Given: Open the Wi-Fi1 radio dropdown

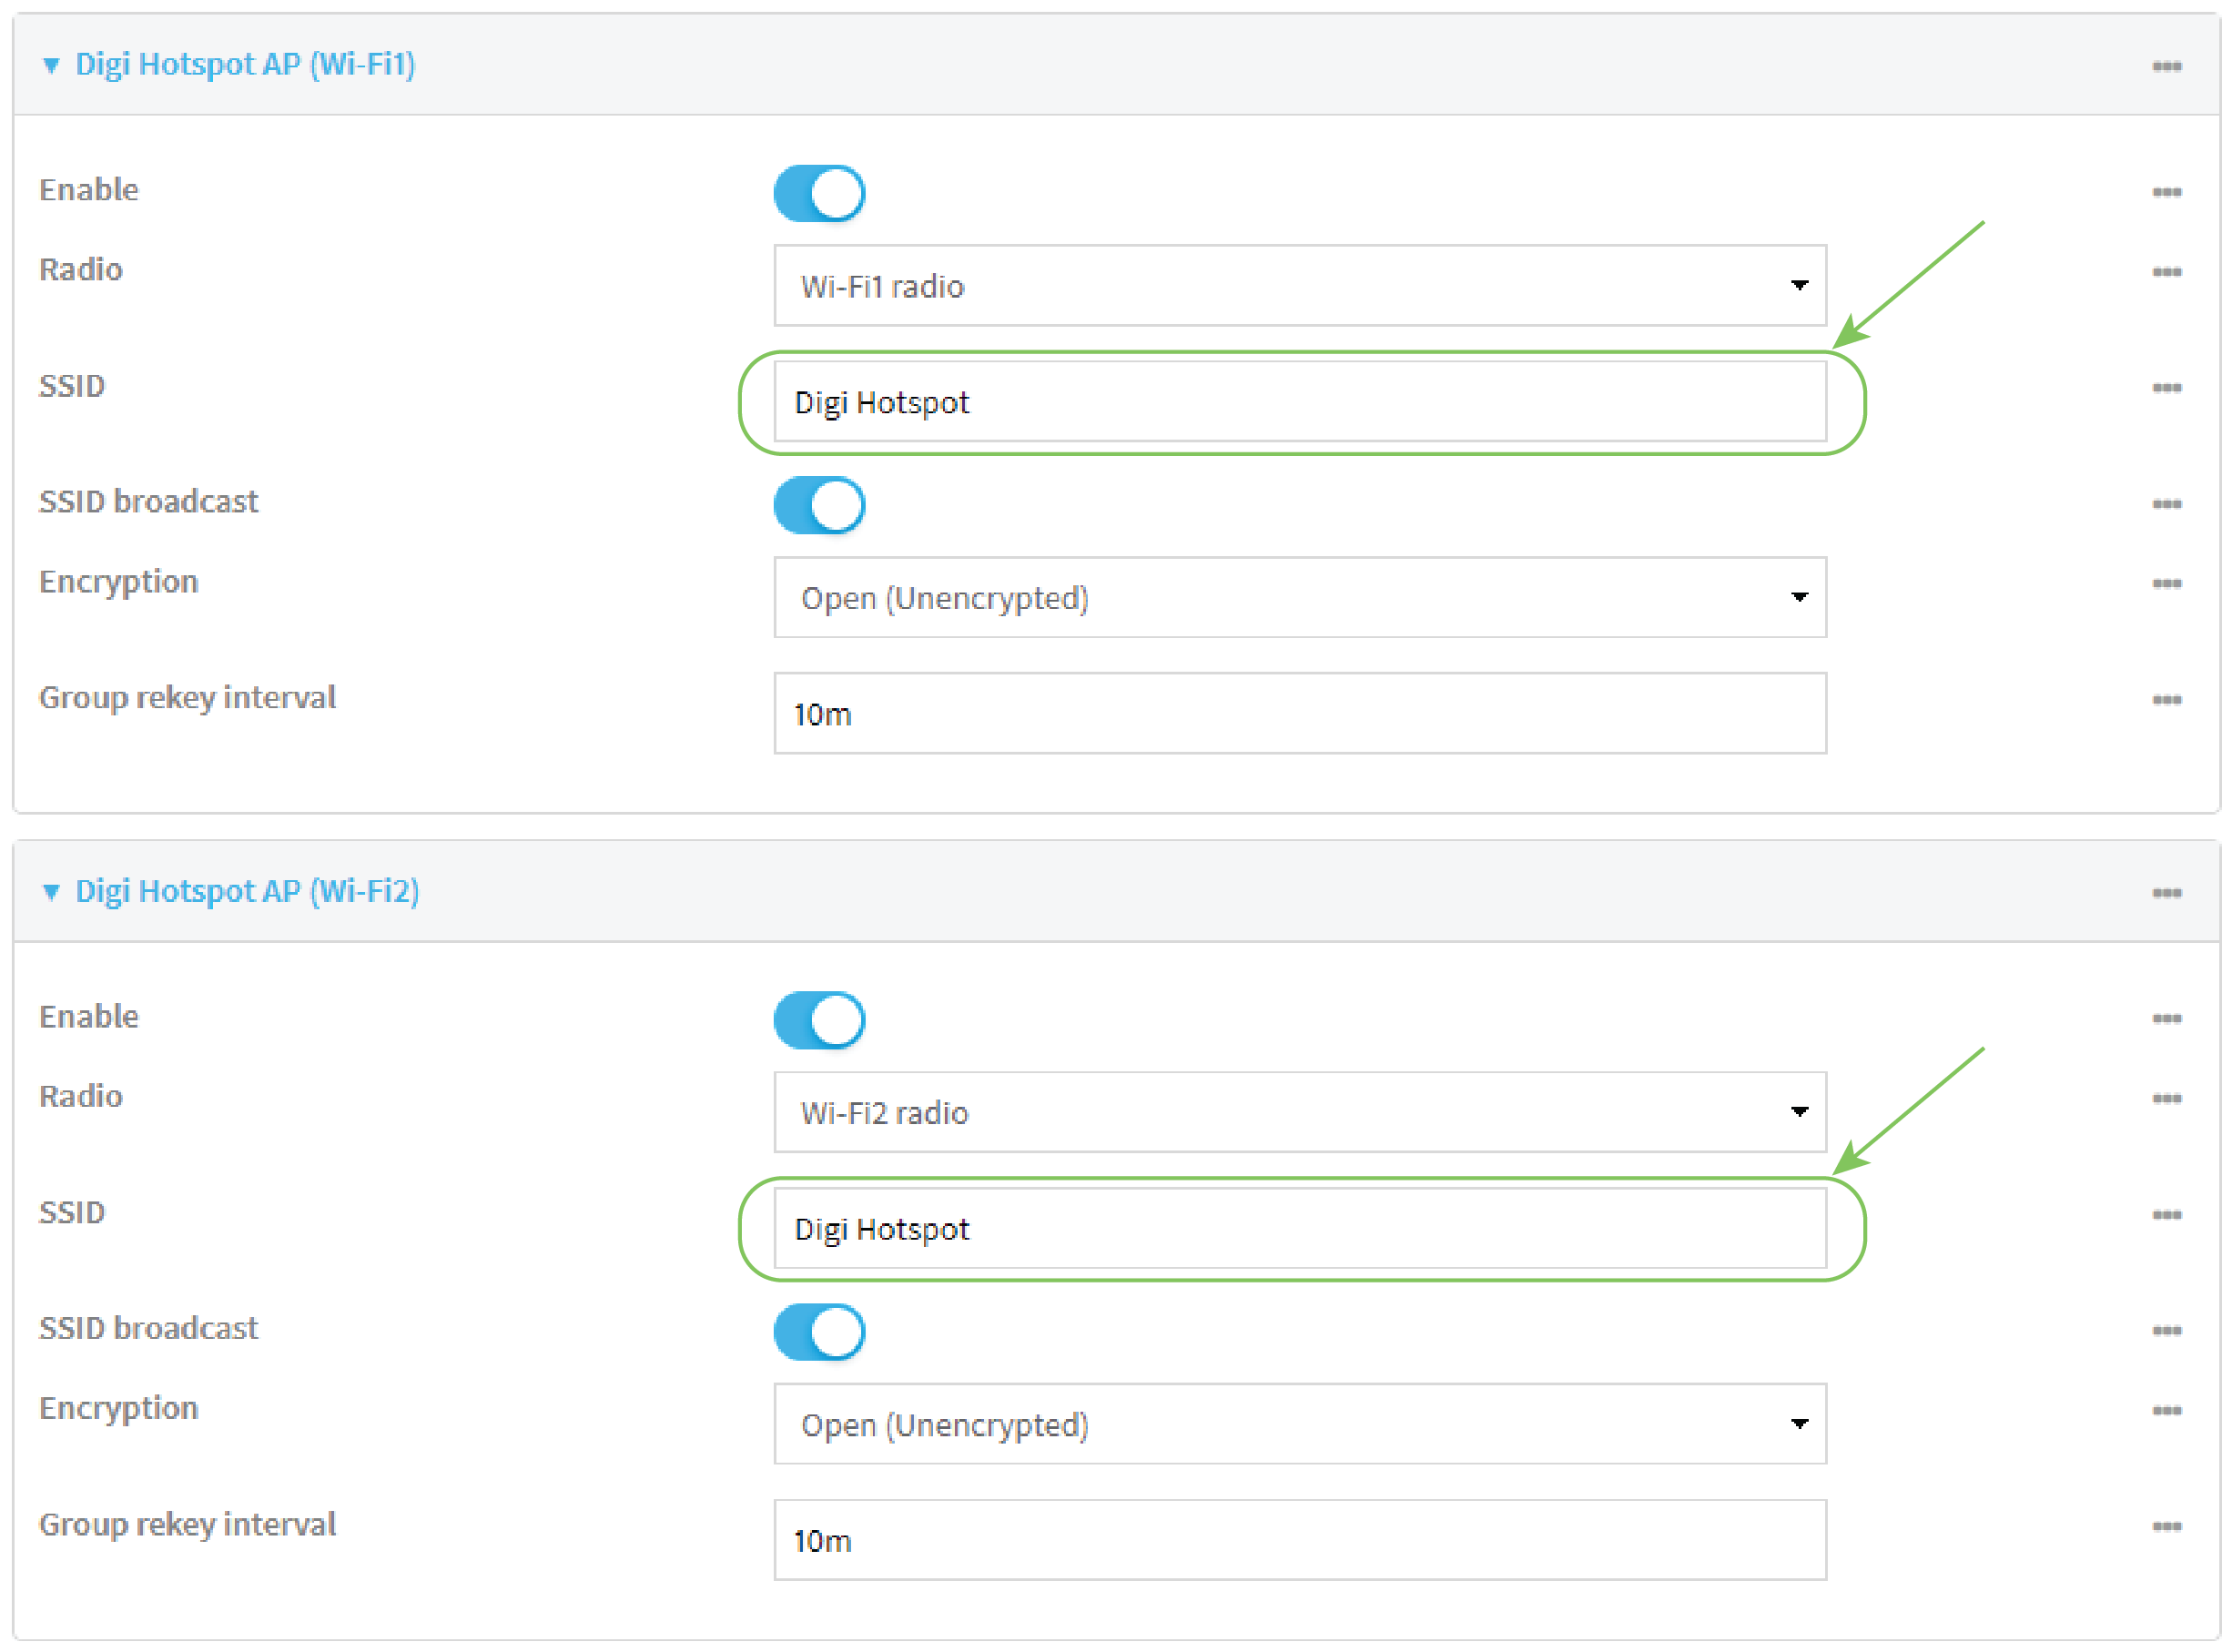Looking at the screenshot, I should (x=1300, y=286).
